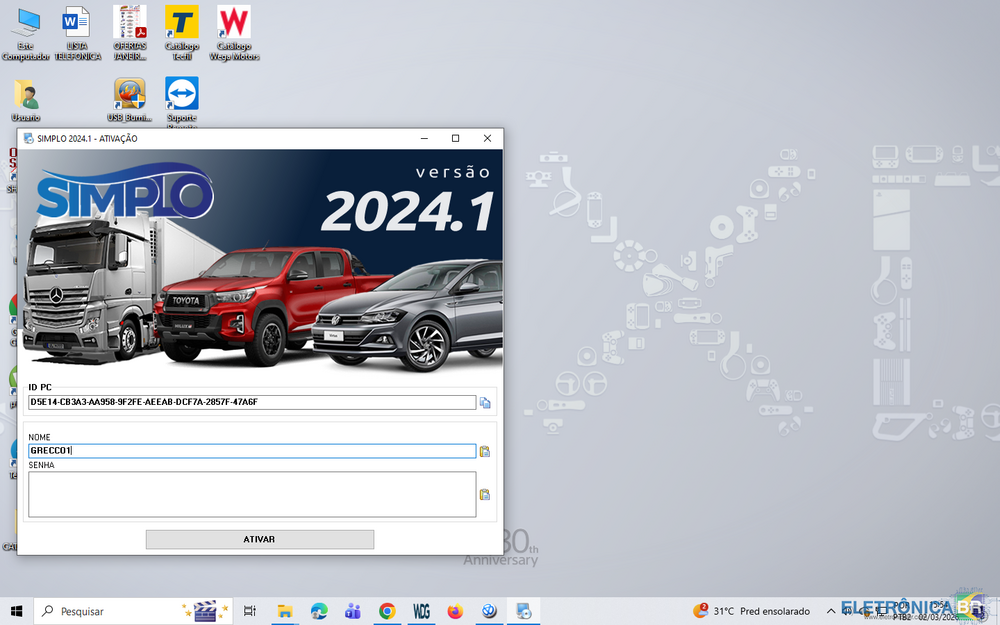Focus the NOME field containing GRECCO1

[251, 451]
